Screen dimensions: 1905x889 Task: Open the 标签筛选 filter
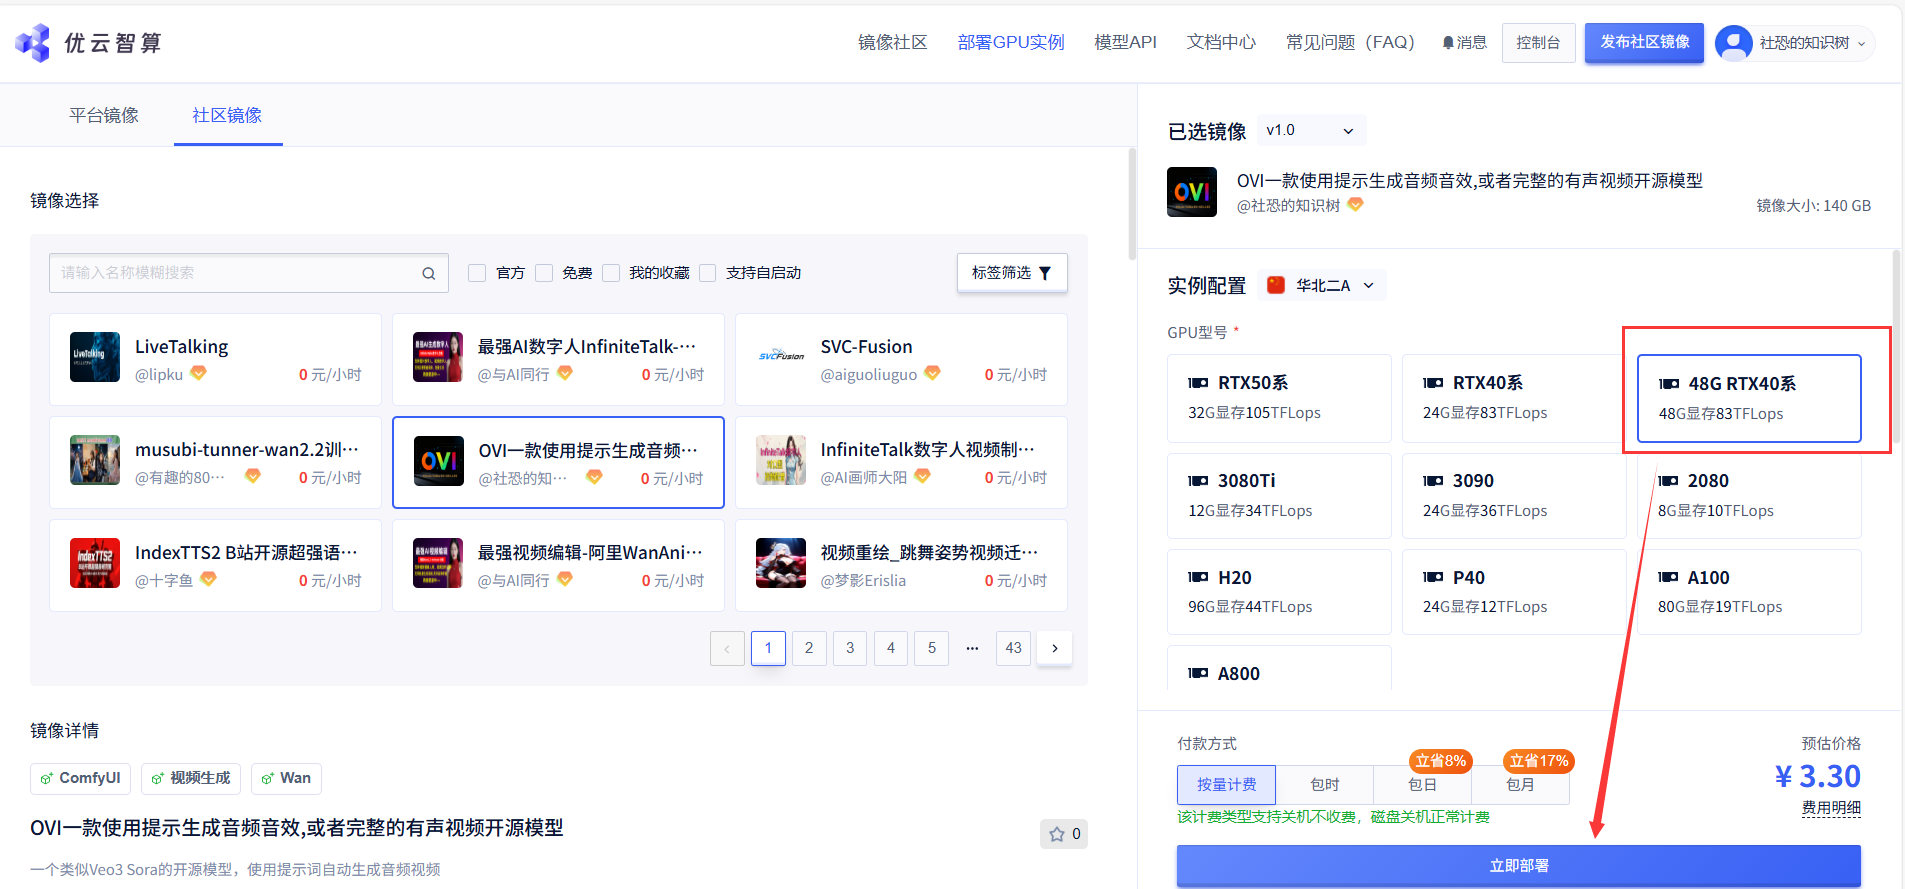click(1011, 273)
